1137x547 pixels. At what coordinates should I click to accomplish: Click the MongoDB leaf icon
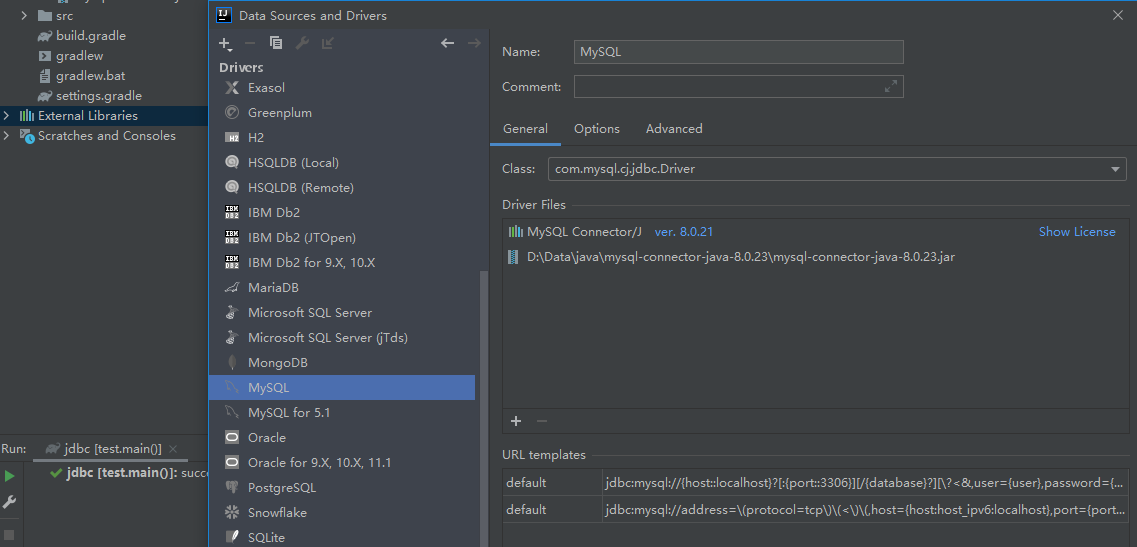pyautogui.click(x=232, y=363)
